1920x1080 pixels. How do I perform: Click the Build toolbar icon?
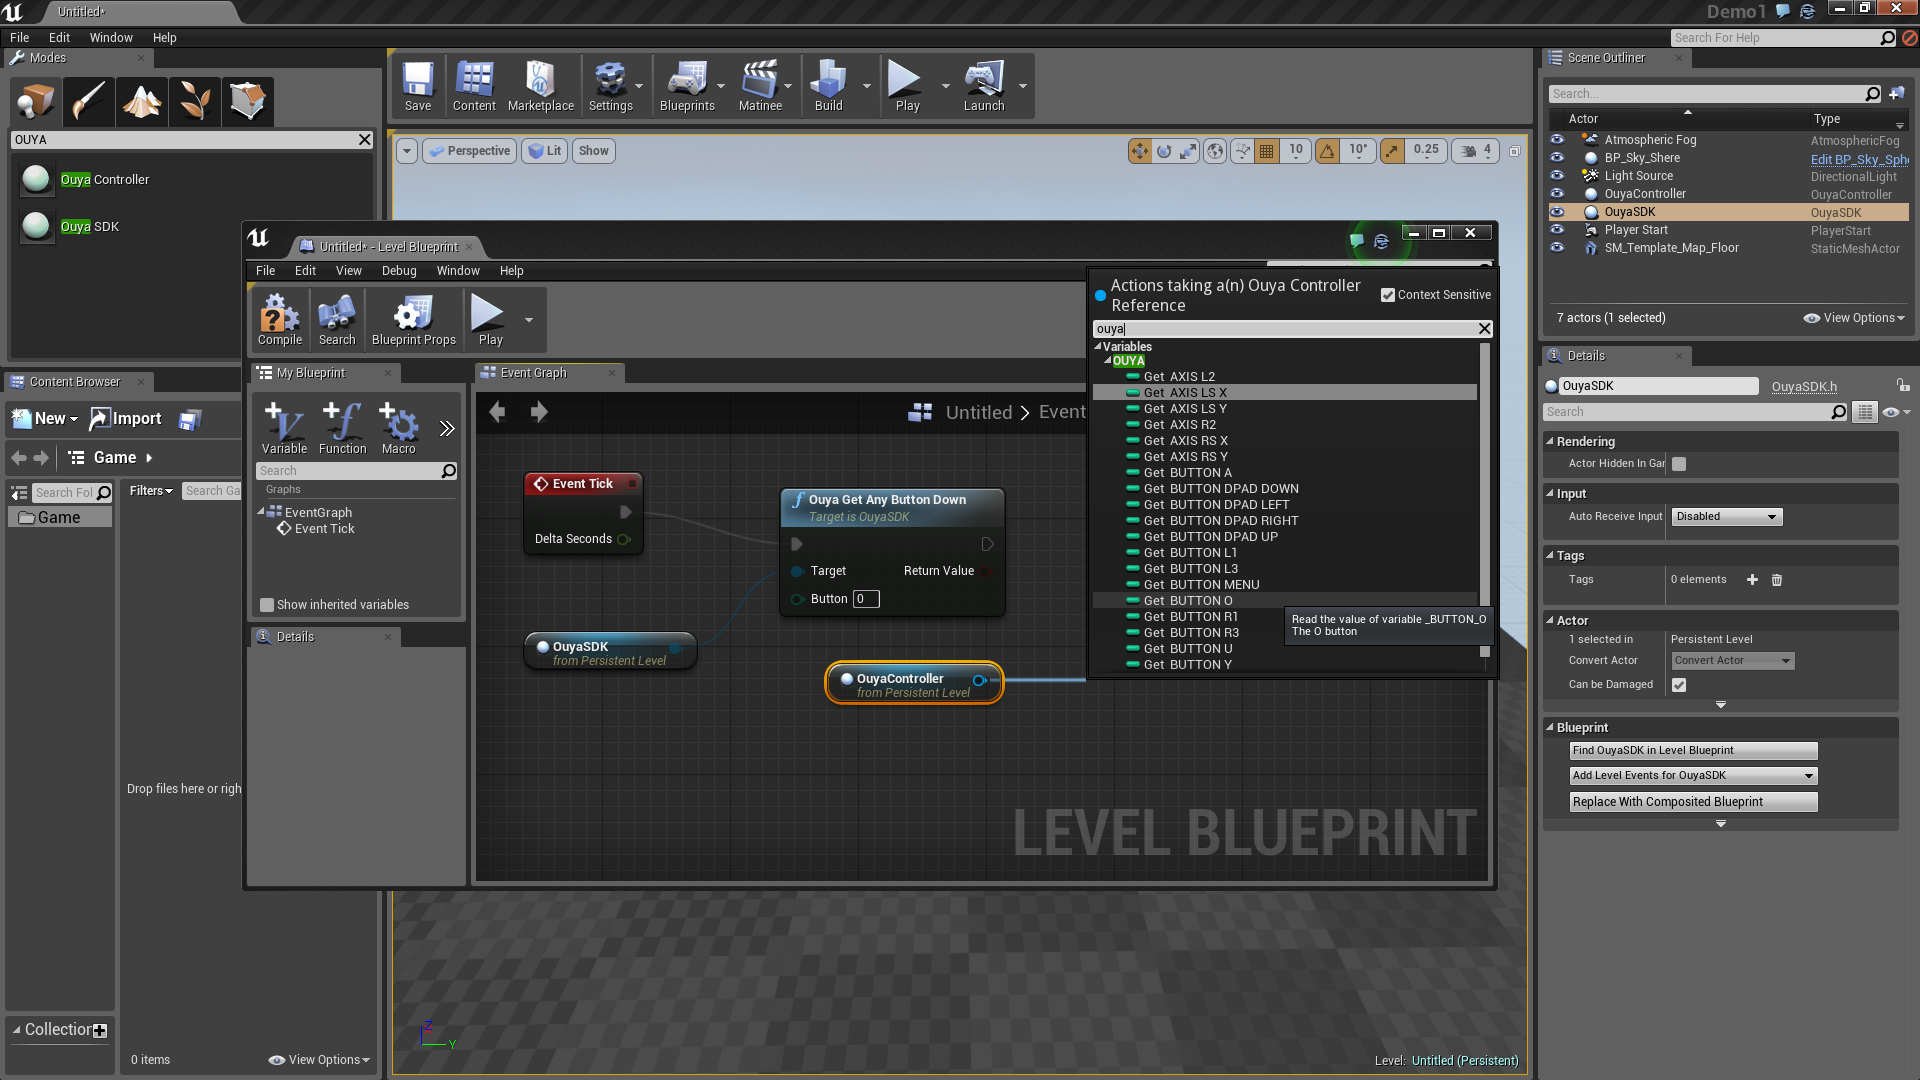828,84
